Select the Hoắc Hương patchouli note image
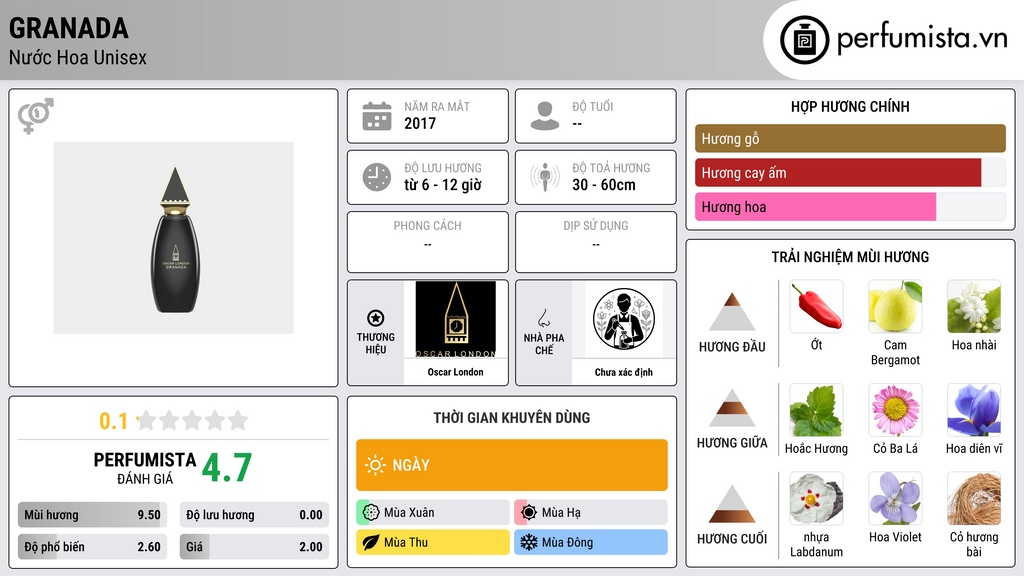This screenshot has height=576, width=1024. coord(816,410)
